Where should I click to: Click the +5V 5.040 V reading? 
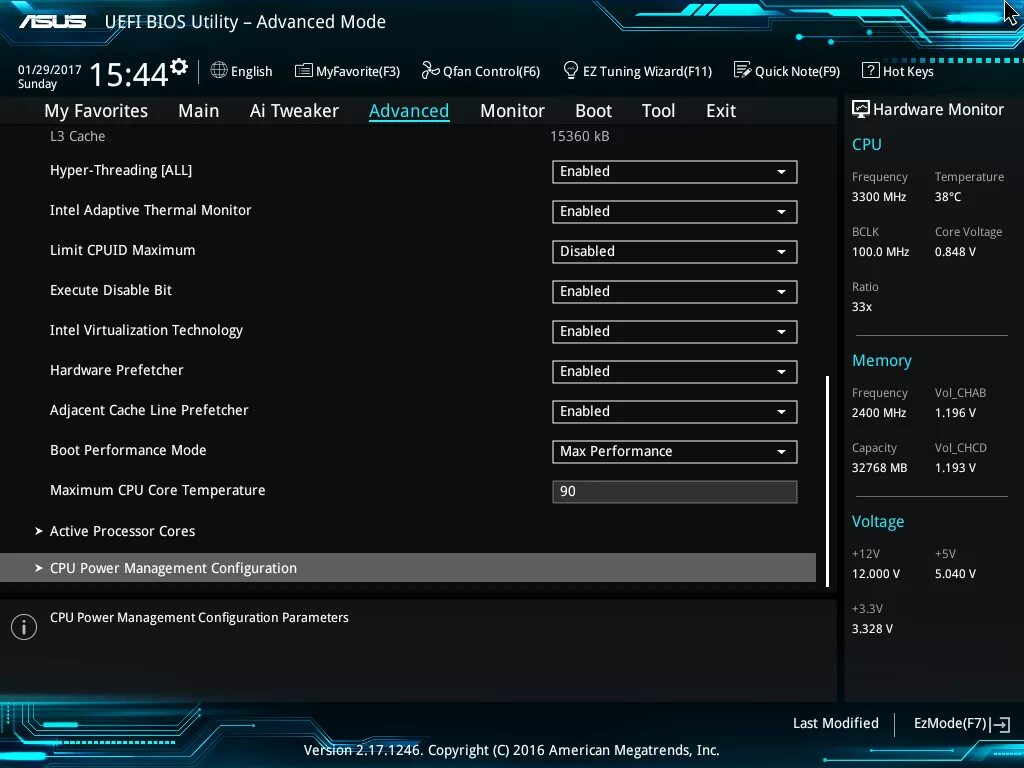point(955,573)
